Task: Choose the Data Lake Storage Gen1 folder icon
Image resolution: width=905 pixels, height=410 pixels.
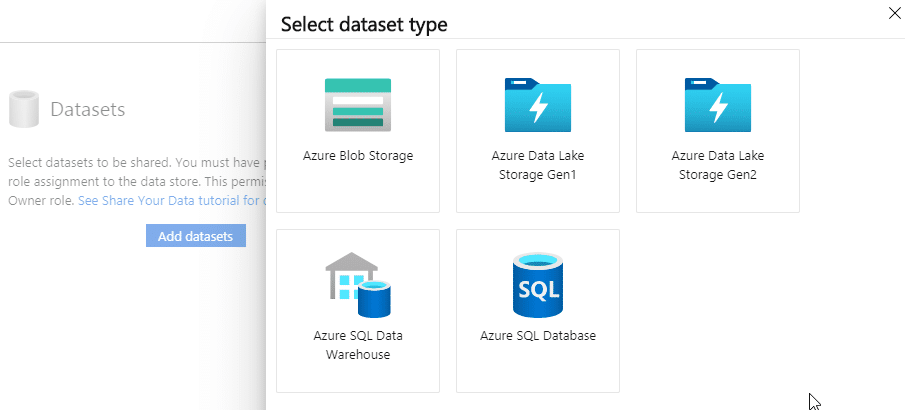Action: [538, 105]
